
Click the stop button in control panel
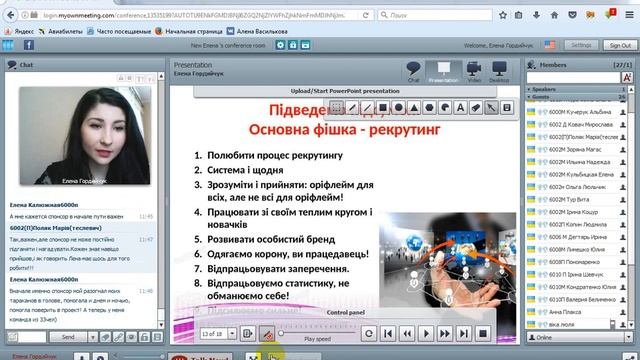483,333
